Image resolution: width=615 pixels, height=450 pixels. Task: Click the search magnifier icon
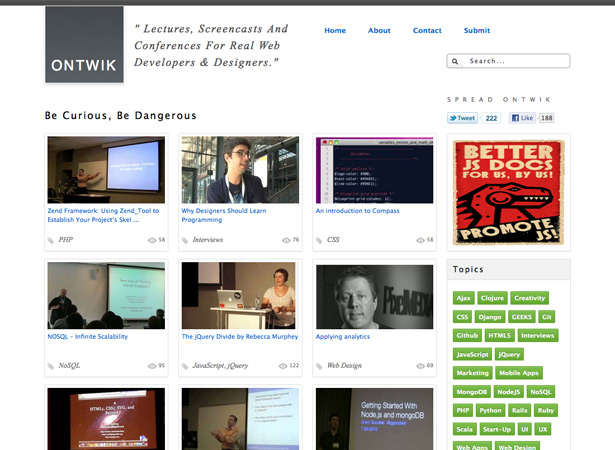tap(455, 61)
